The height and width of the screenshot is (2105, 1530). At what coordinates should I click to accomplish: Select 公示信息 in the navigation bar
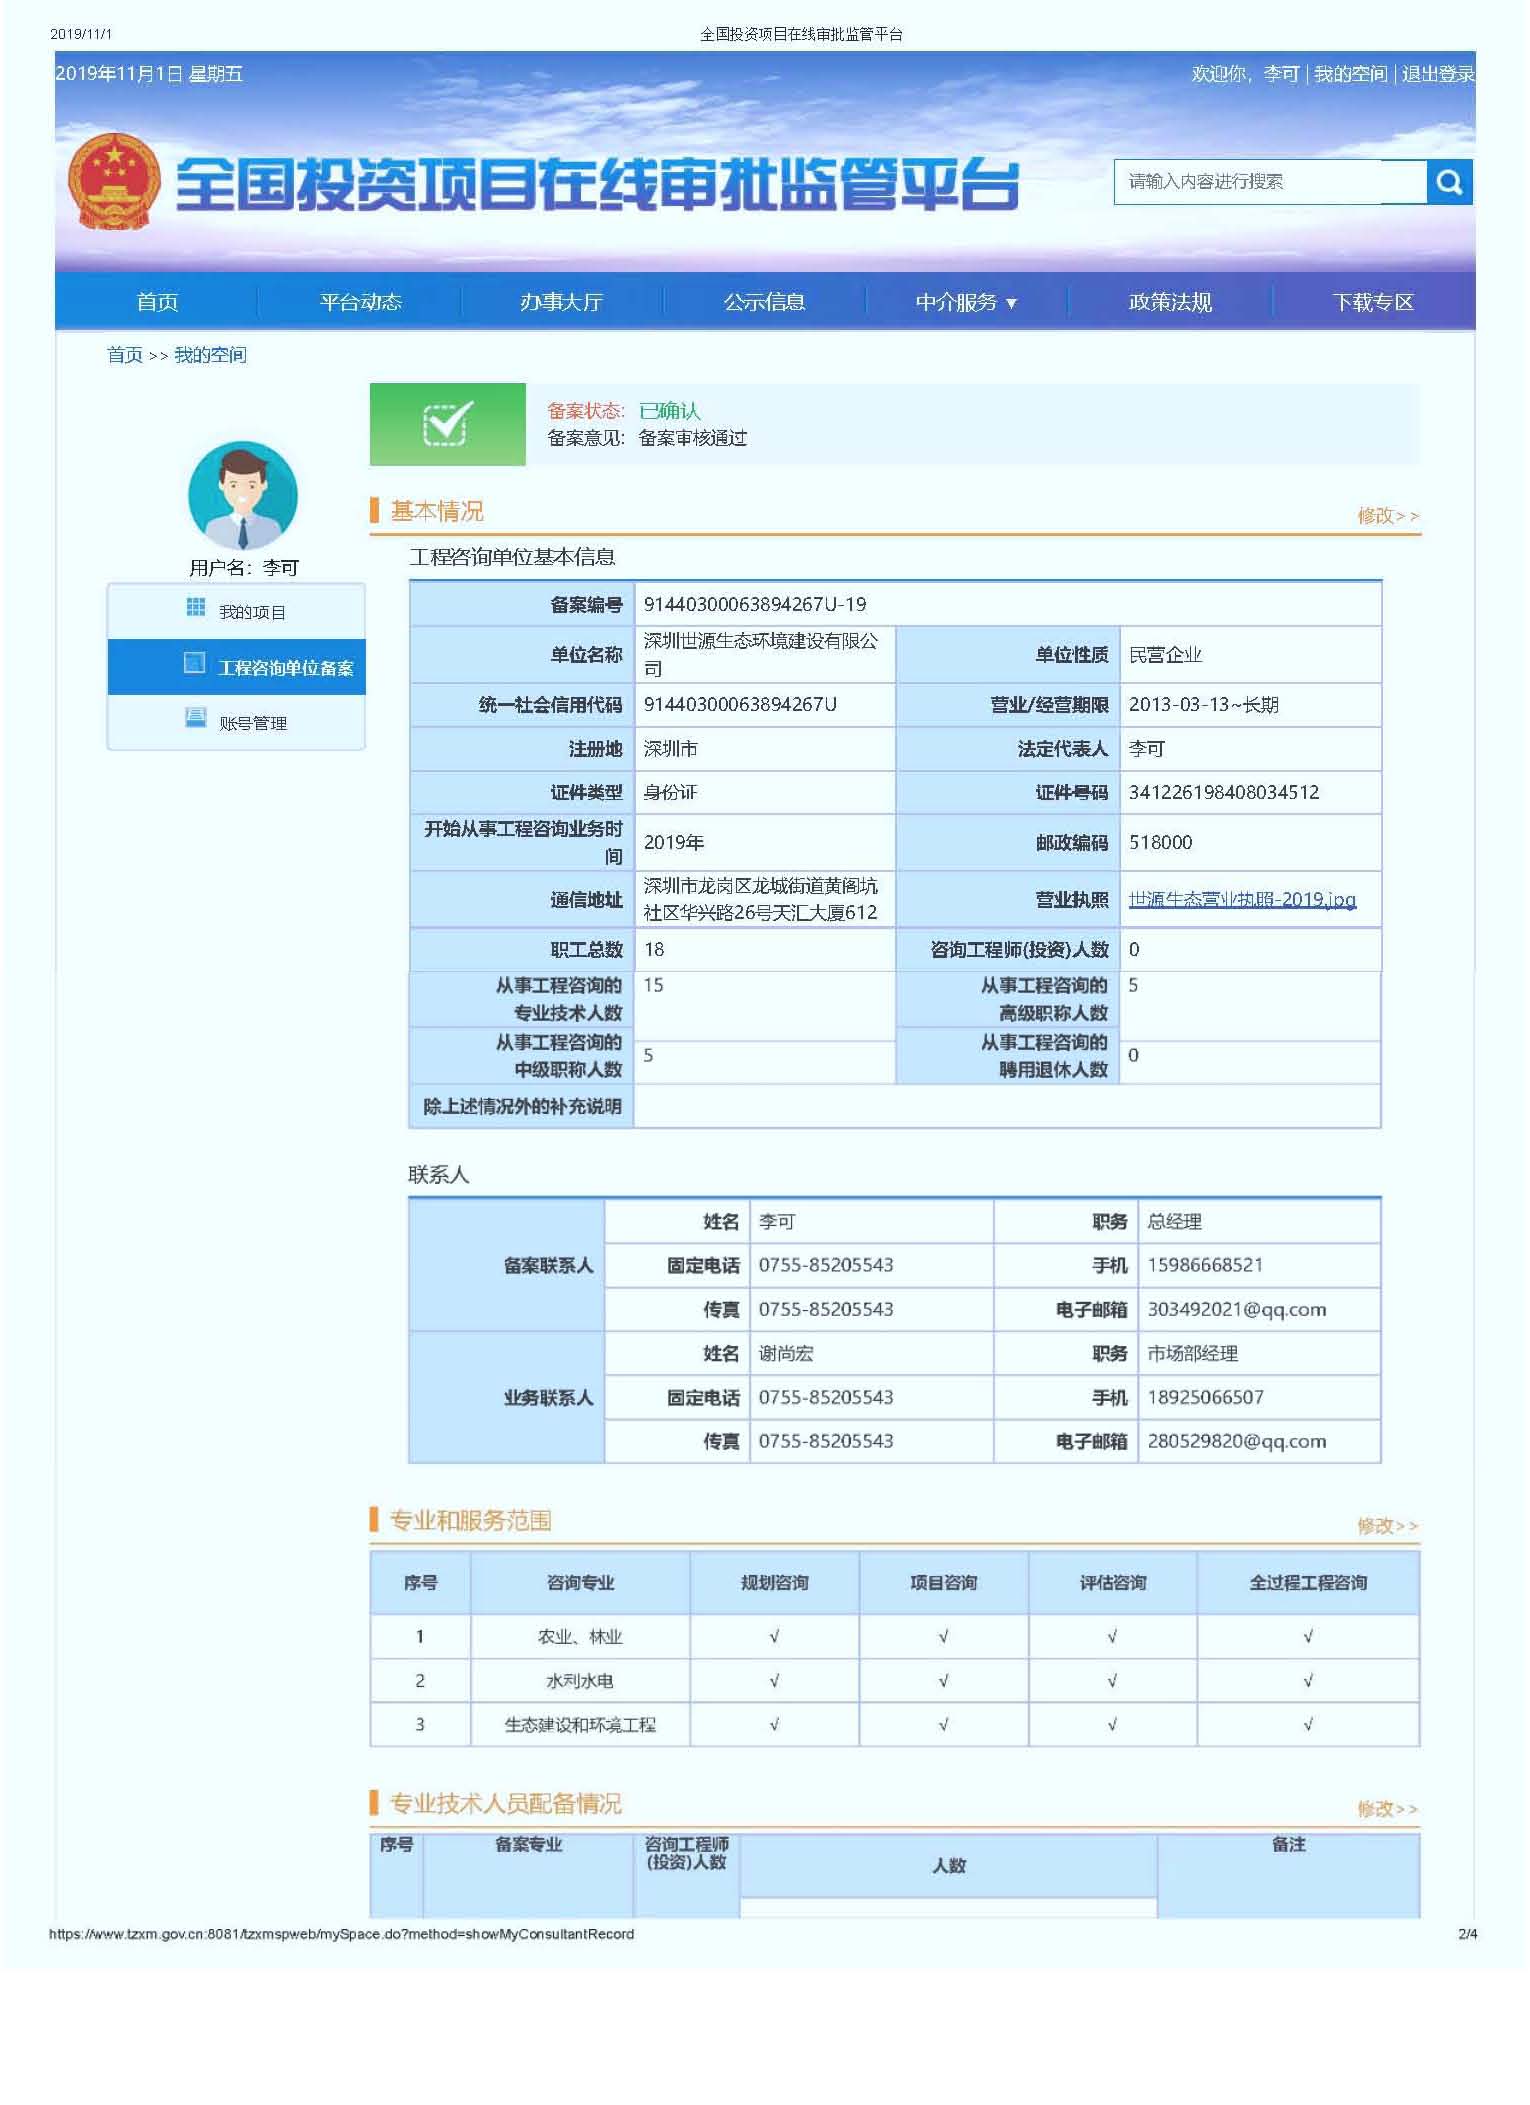click(x=764, y=302)
